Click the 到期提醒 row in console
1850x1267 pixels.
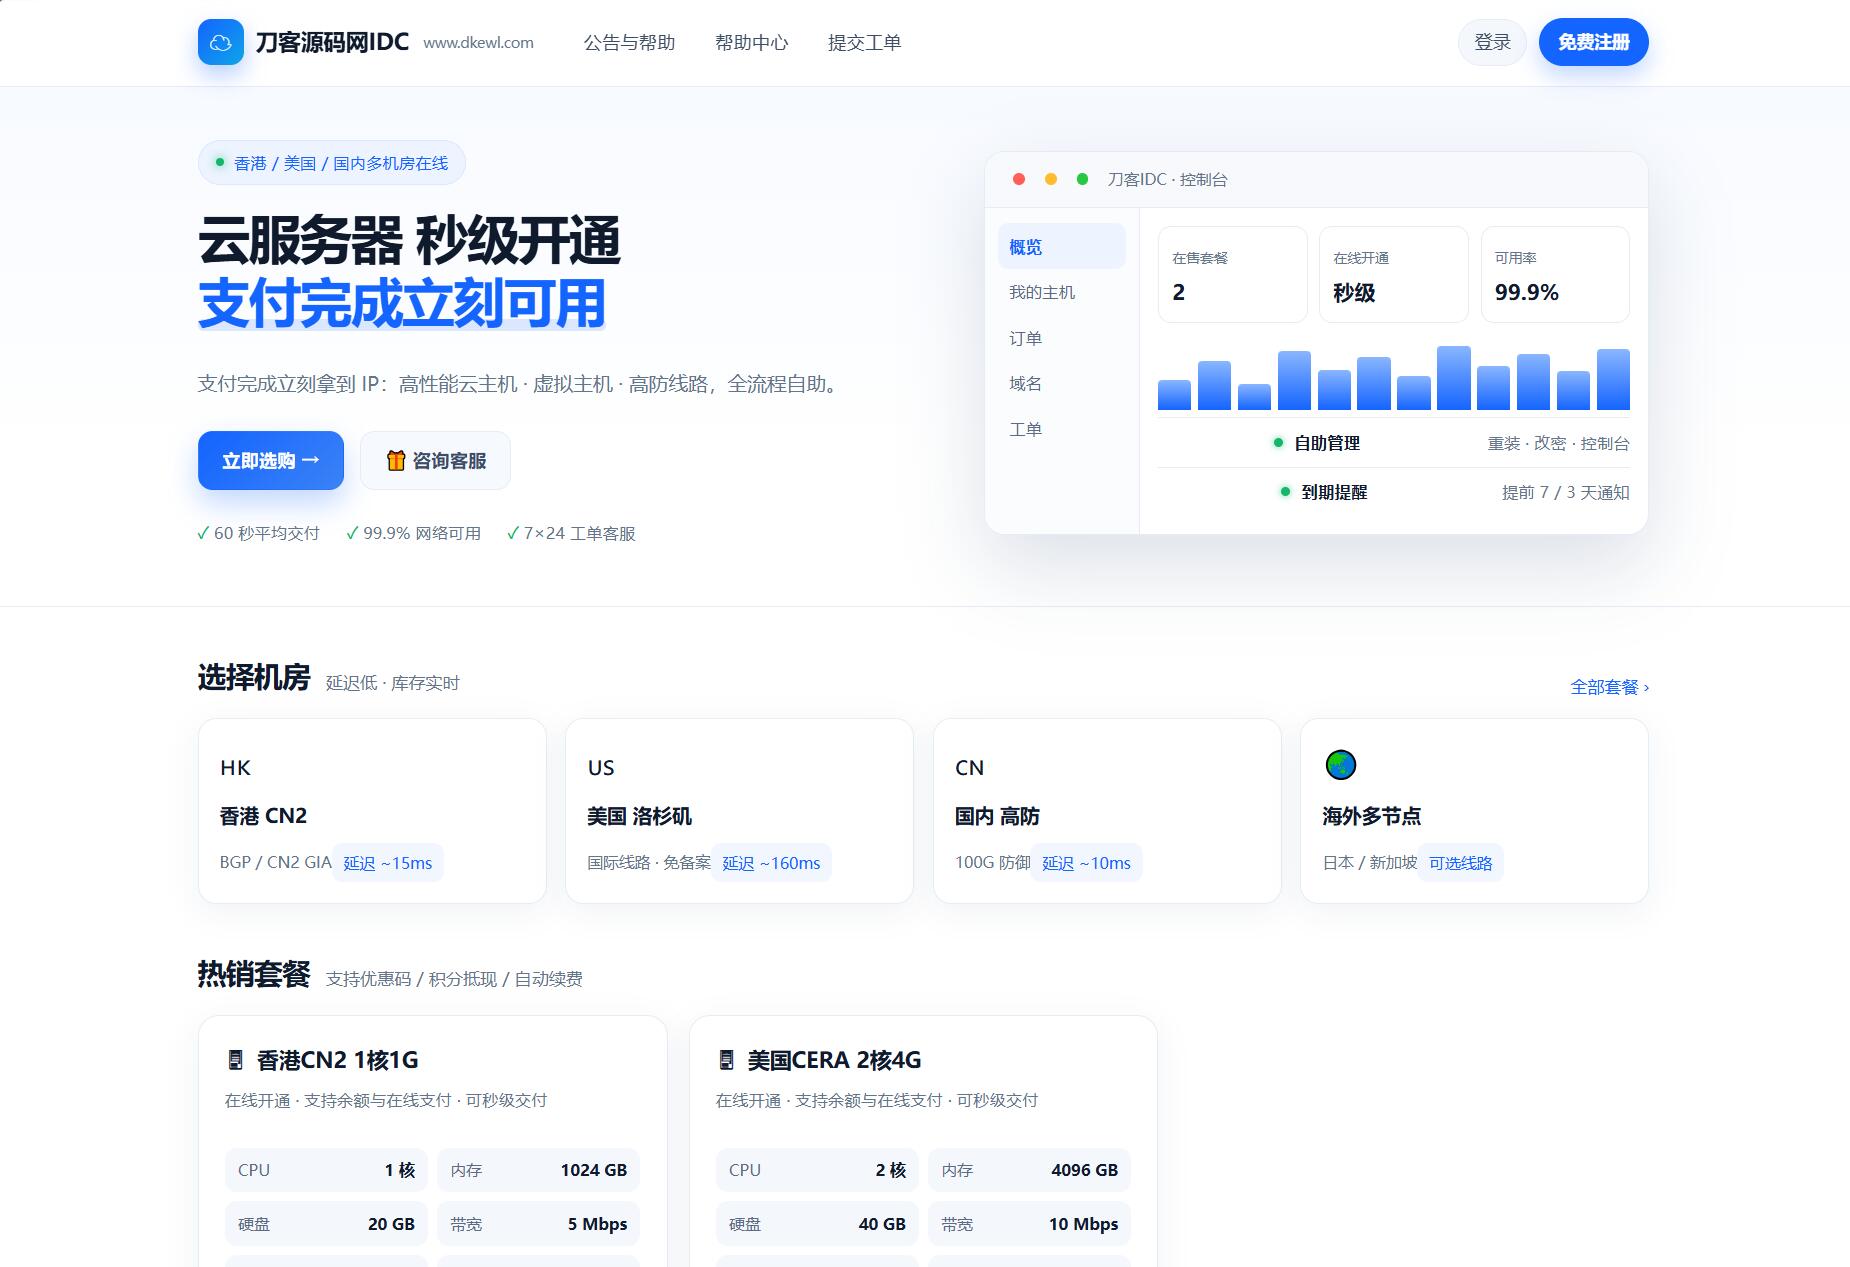point(1394,492)
